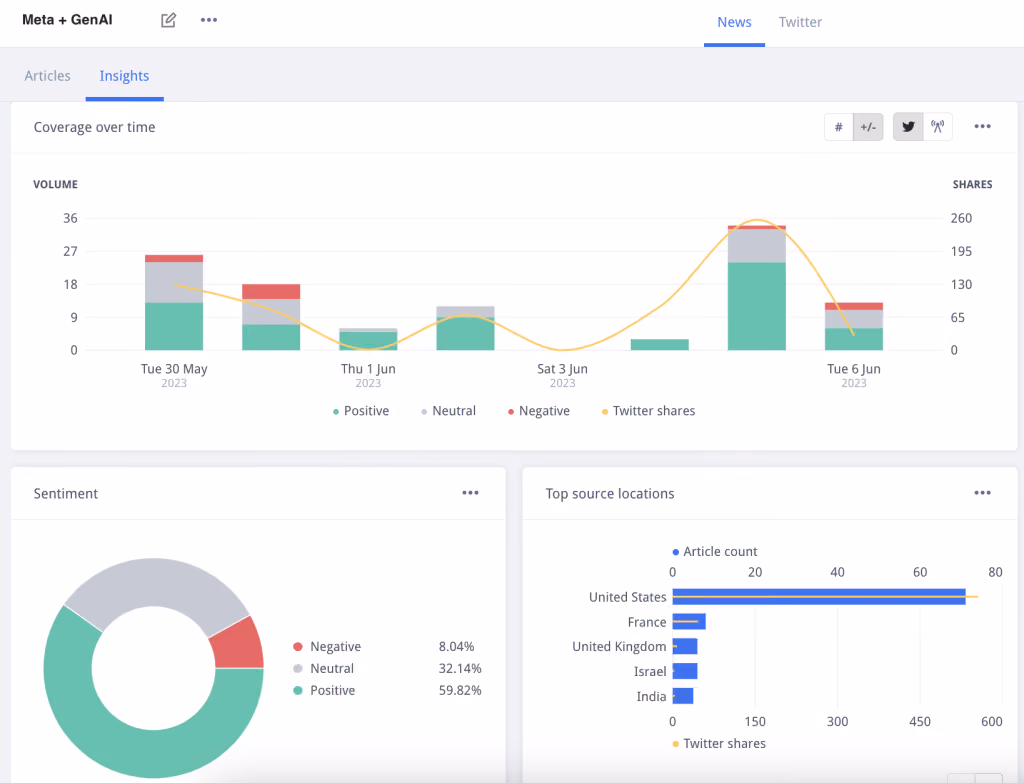Viewport: 1024px width, 783px height.
Task: Click the Article count legend item
Action: (x=714, y=552)
